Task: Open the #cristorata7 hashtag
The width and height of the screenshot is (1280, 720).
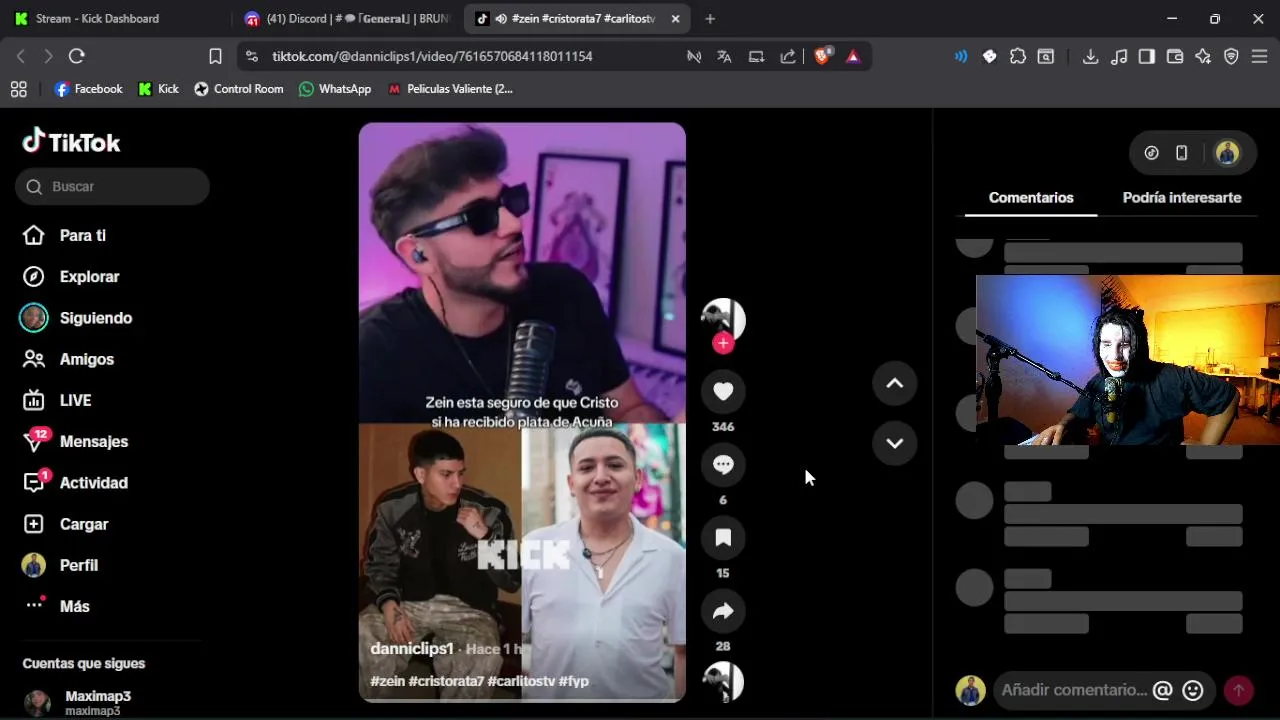Action: coord(446,681)
